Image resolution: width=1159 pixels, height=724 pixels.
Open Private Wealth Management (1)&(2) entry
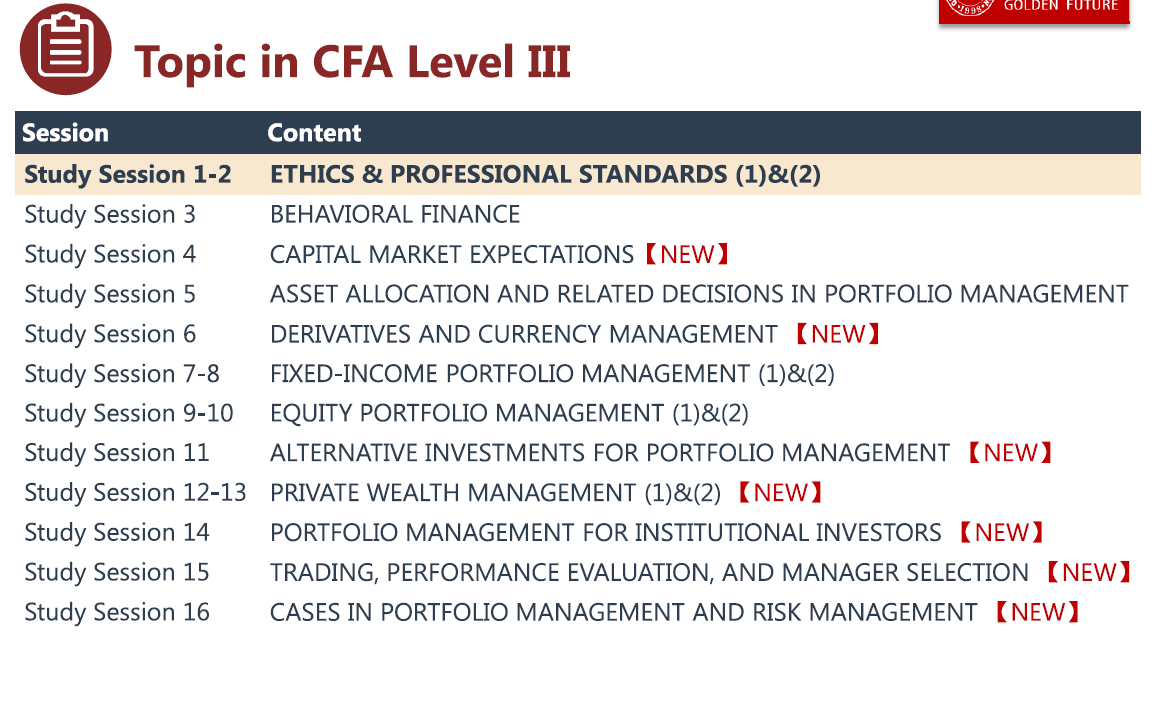pyautogui.click(x=495, y=493)
